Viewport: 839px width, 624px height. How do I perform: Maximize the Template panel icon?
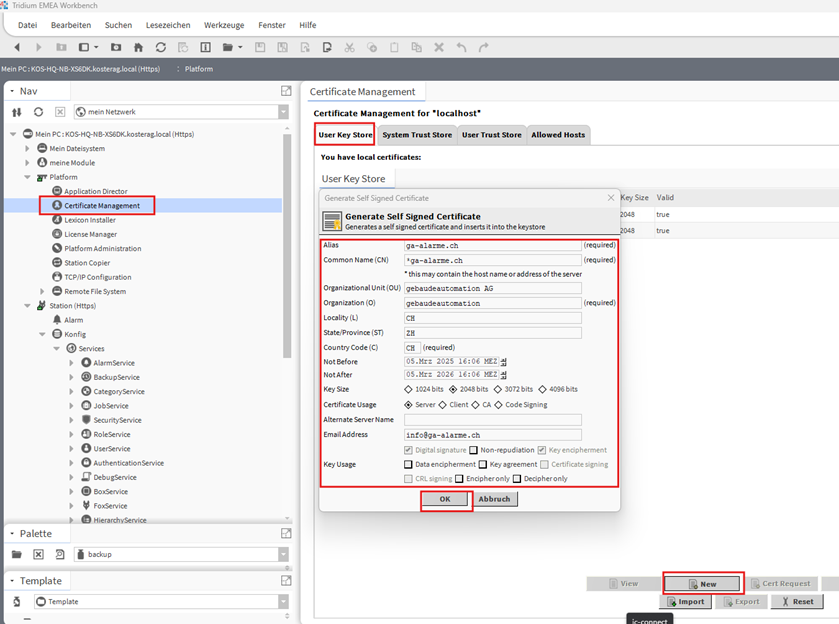tap(286, 581)
